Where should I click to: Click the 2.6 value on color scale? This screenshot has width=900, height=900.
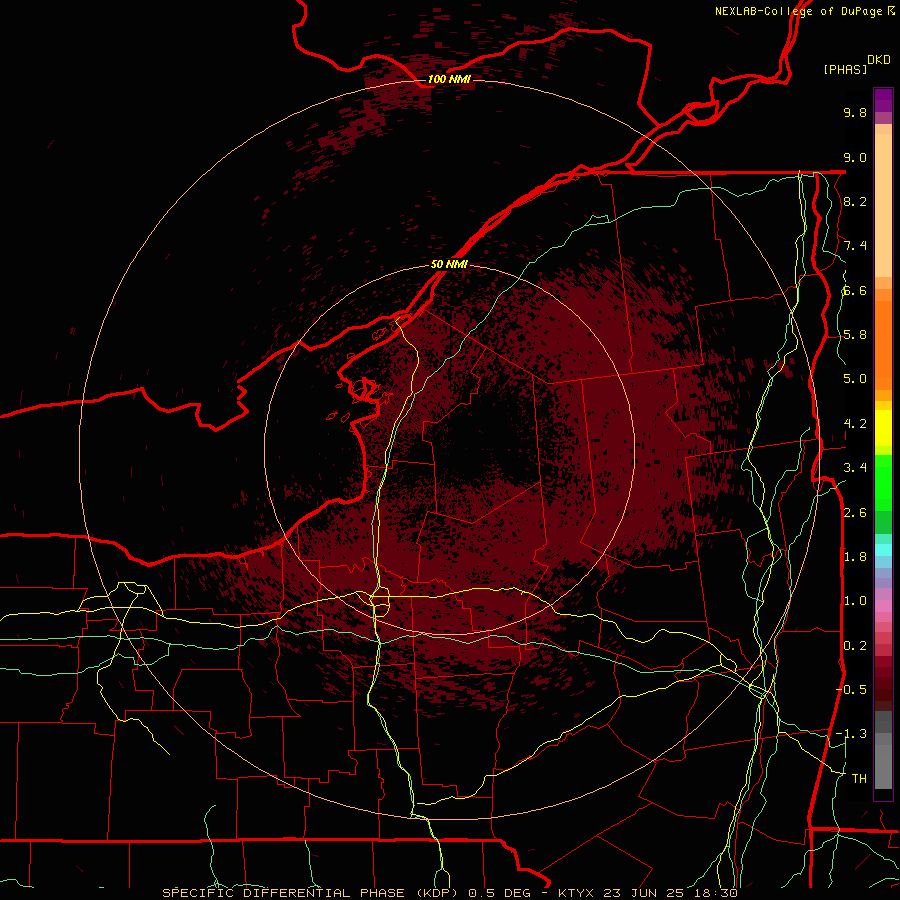point(855,513)
